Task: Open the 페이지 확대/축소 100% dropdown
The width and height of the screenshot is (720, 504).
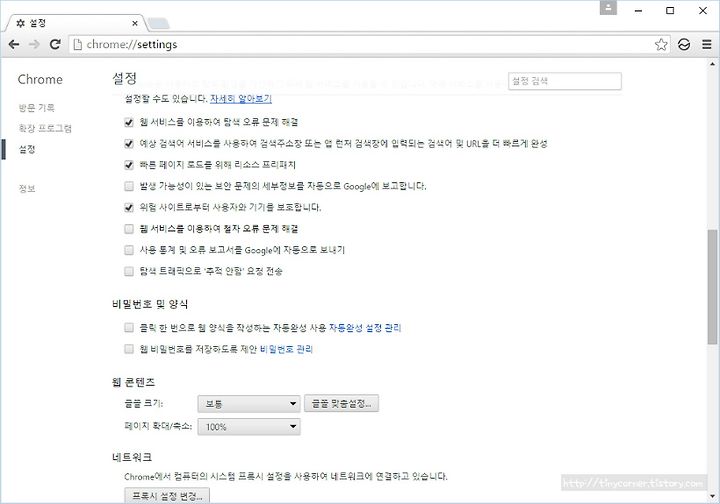Action: (x=249, y=427)
